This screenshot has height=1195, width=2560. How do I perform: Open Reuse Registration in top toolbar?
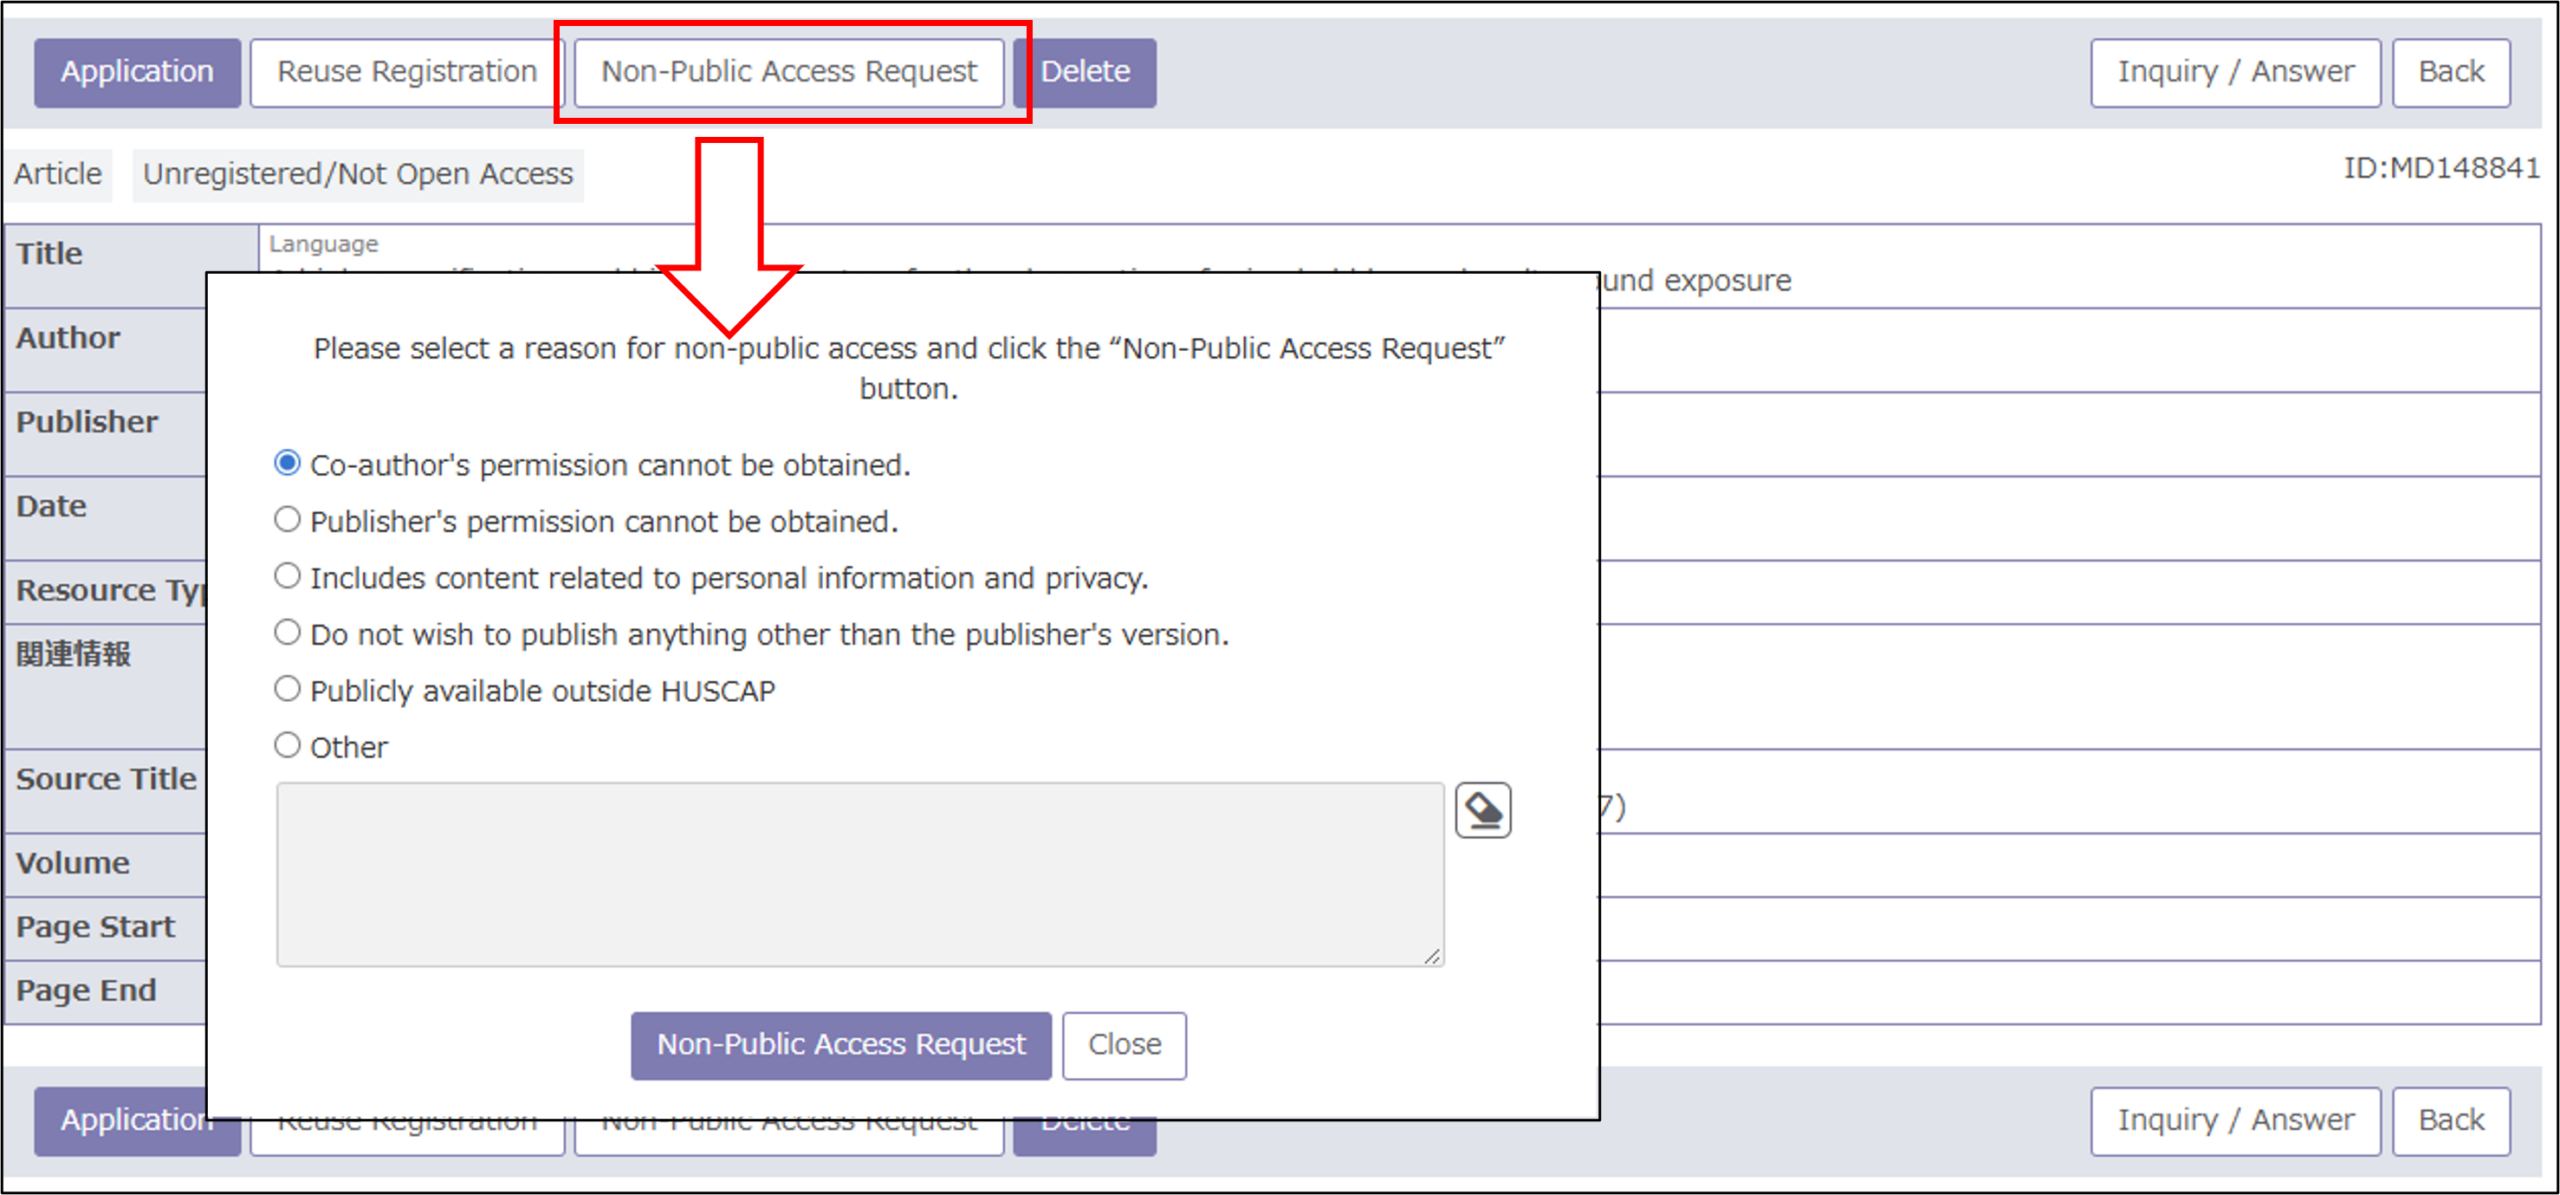(407, 72)
